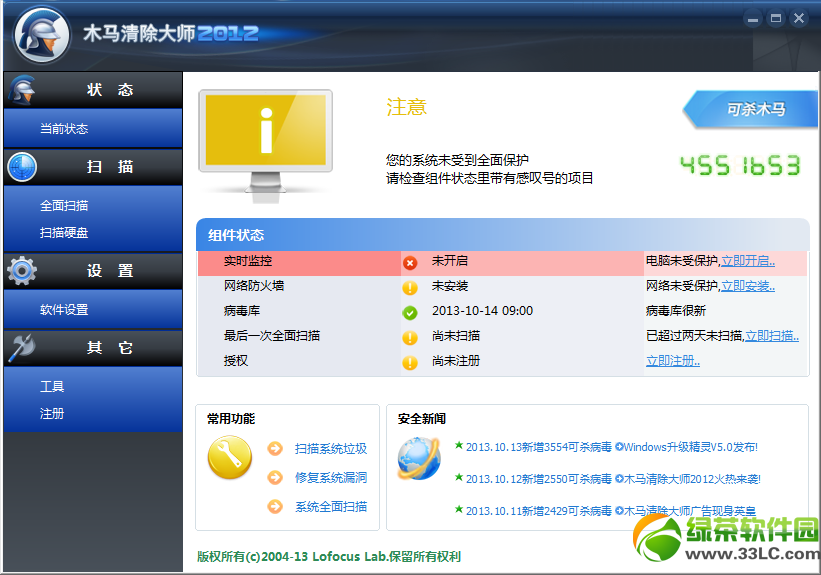Click the radar globe icon beside 扫描
Viewport: 821px width, 575px height.
[x=22, y=167]
